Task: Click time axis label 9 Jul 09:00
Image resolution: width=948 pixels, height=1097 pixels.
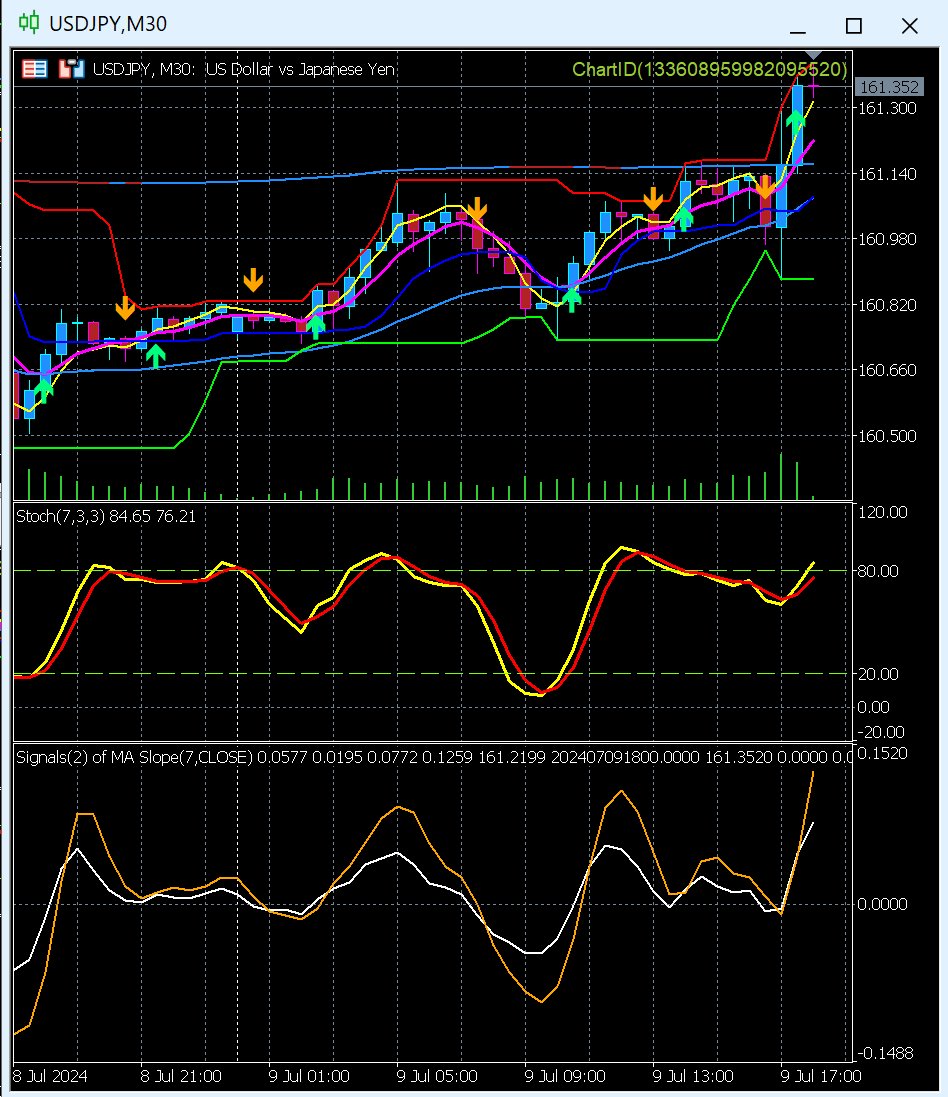Action: pyautogui.click(x=565, y=1076)
